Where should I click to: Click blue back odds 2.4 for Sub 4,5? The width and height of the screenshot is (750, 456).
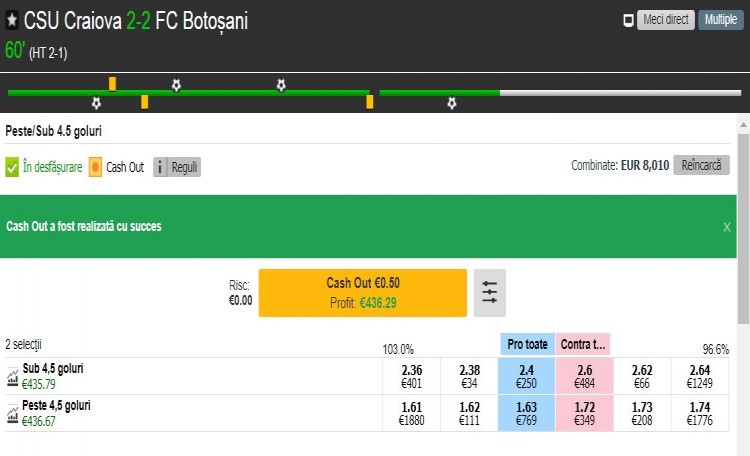click(x=527, y=376)
